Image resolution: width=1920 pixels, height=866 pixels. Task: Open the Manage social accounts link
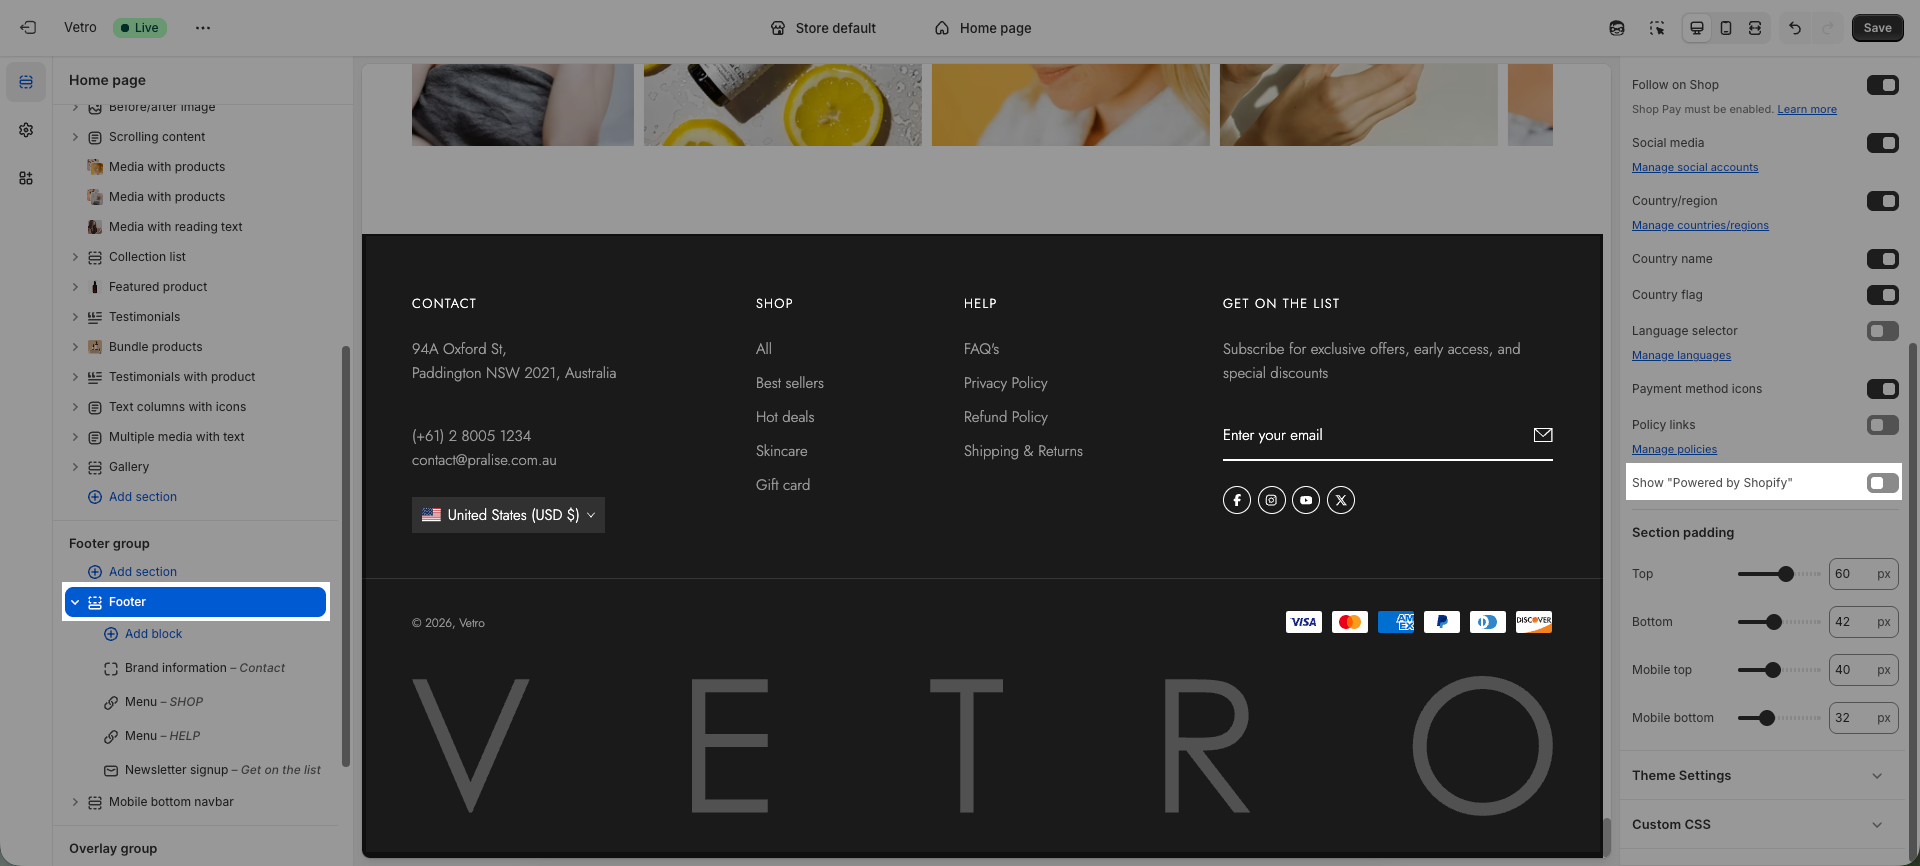pyautogui.click(x=1695, y=168)
